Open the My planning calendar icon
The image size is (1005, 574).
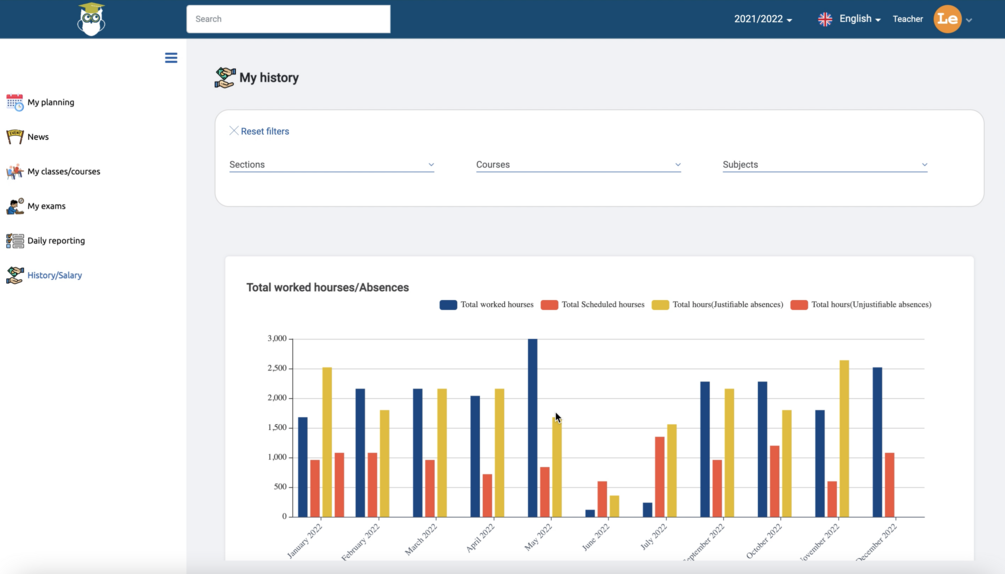click(15, 102)
